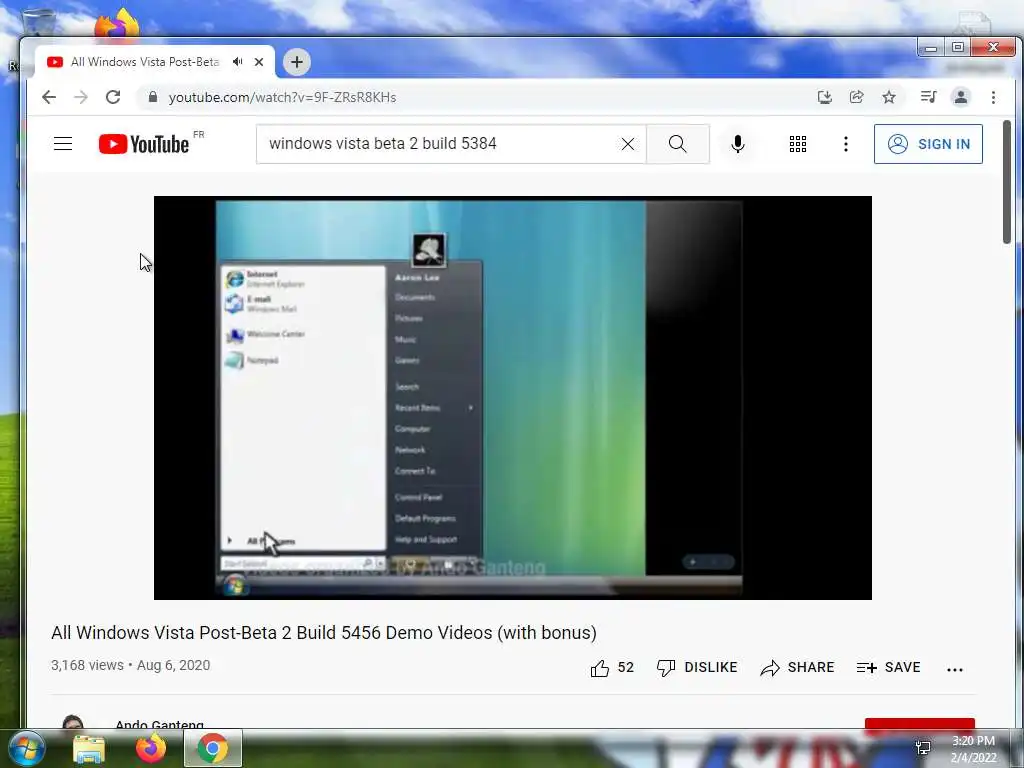
Task: Click the install app icon in address bar
Action: point(825,97)
